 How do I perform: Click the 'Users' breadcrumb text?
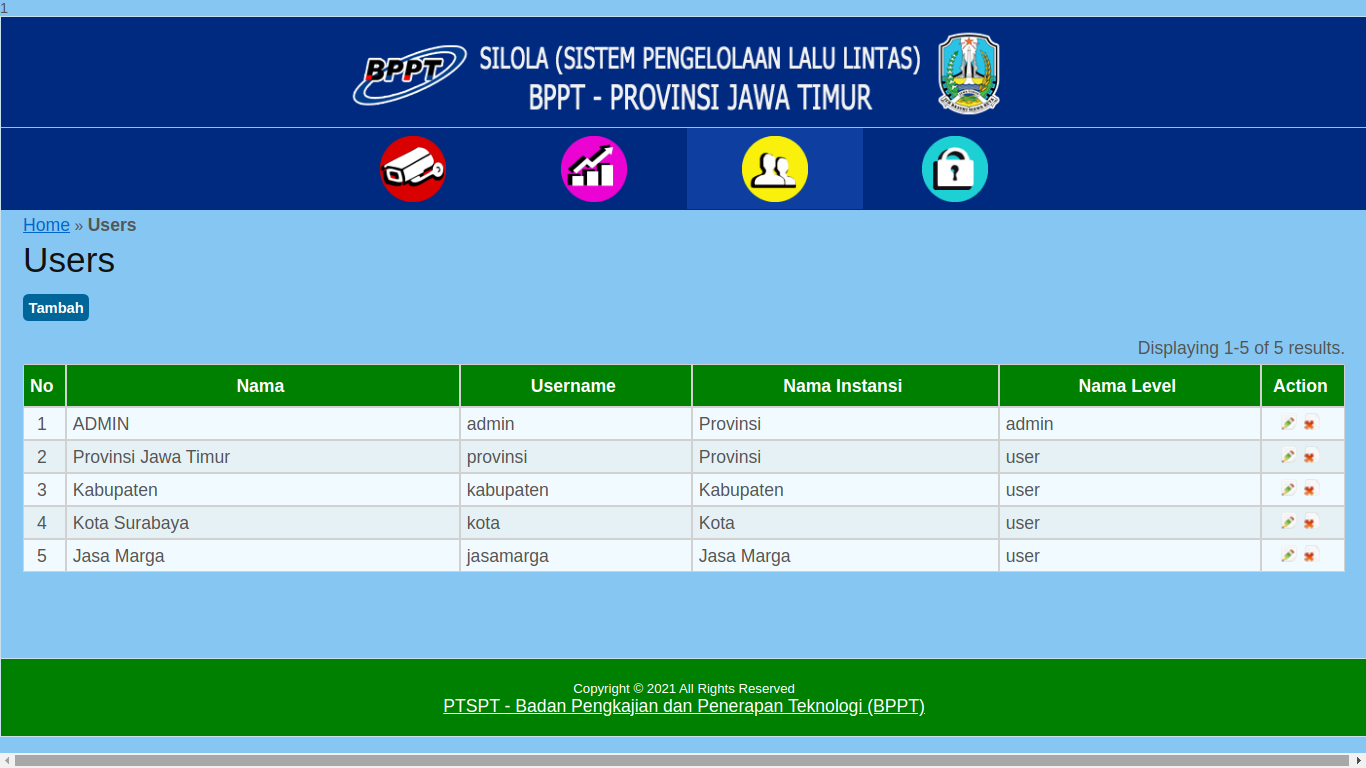(x=112, y=225)
